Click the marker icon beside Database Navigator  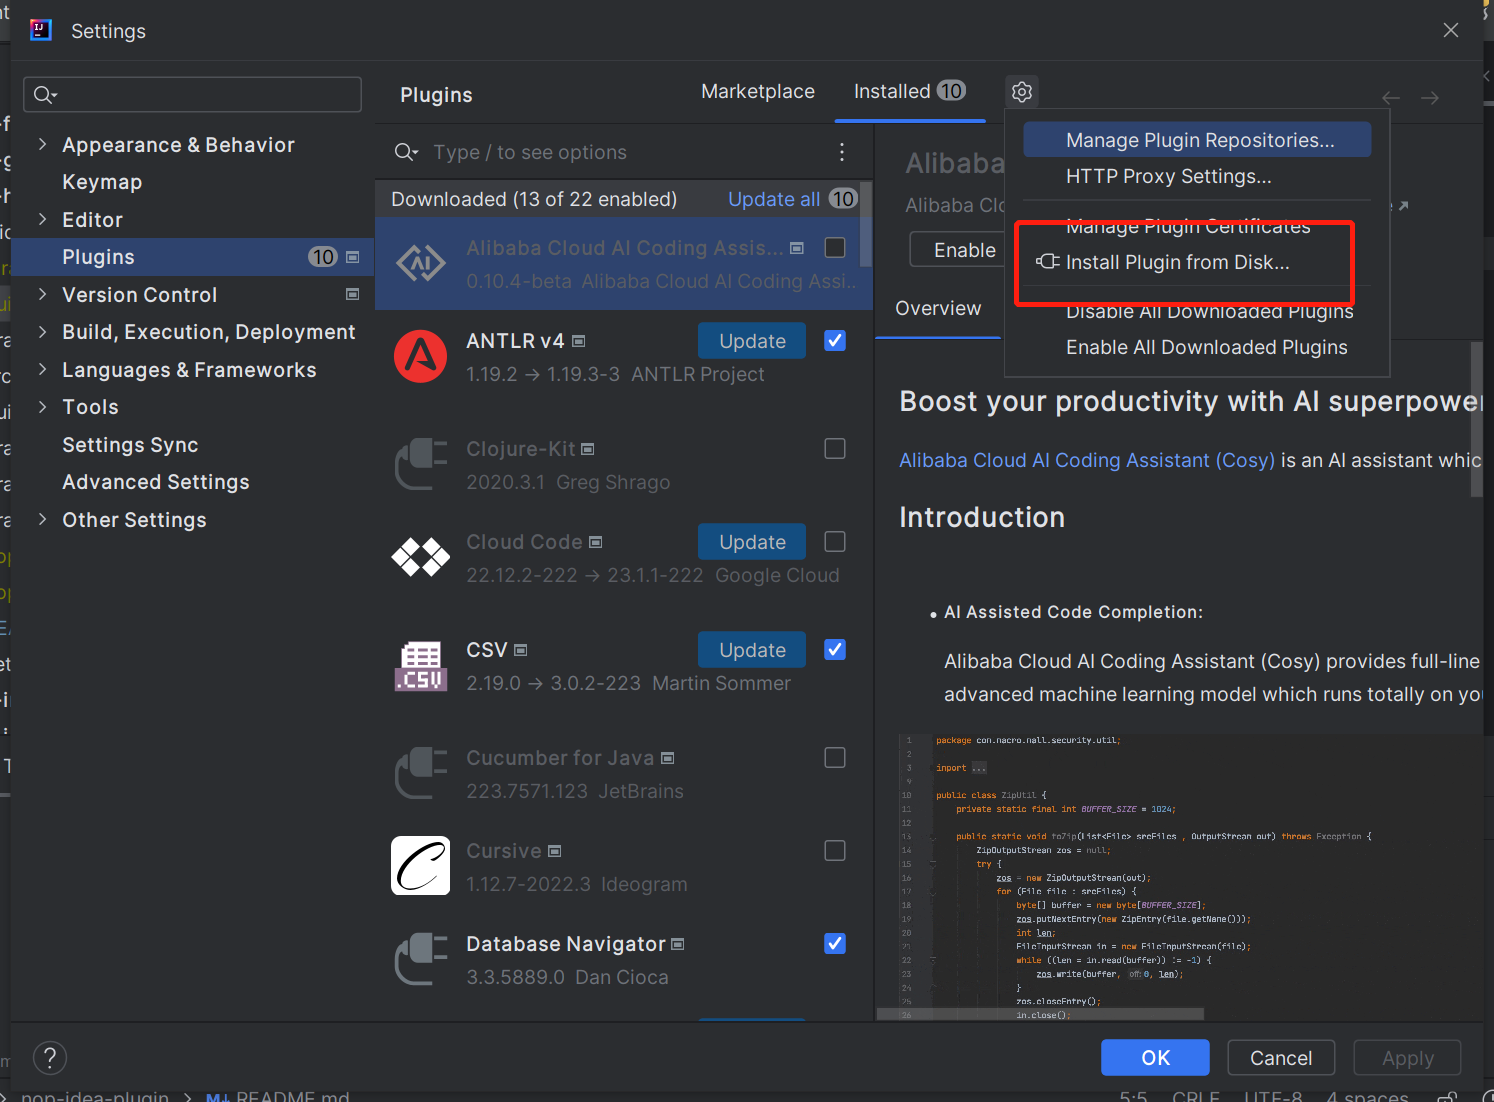tap(677, 944)
